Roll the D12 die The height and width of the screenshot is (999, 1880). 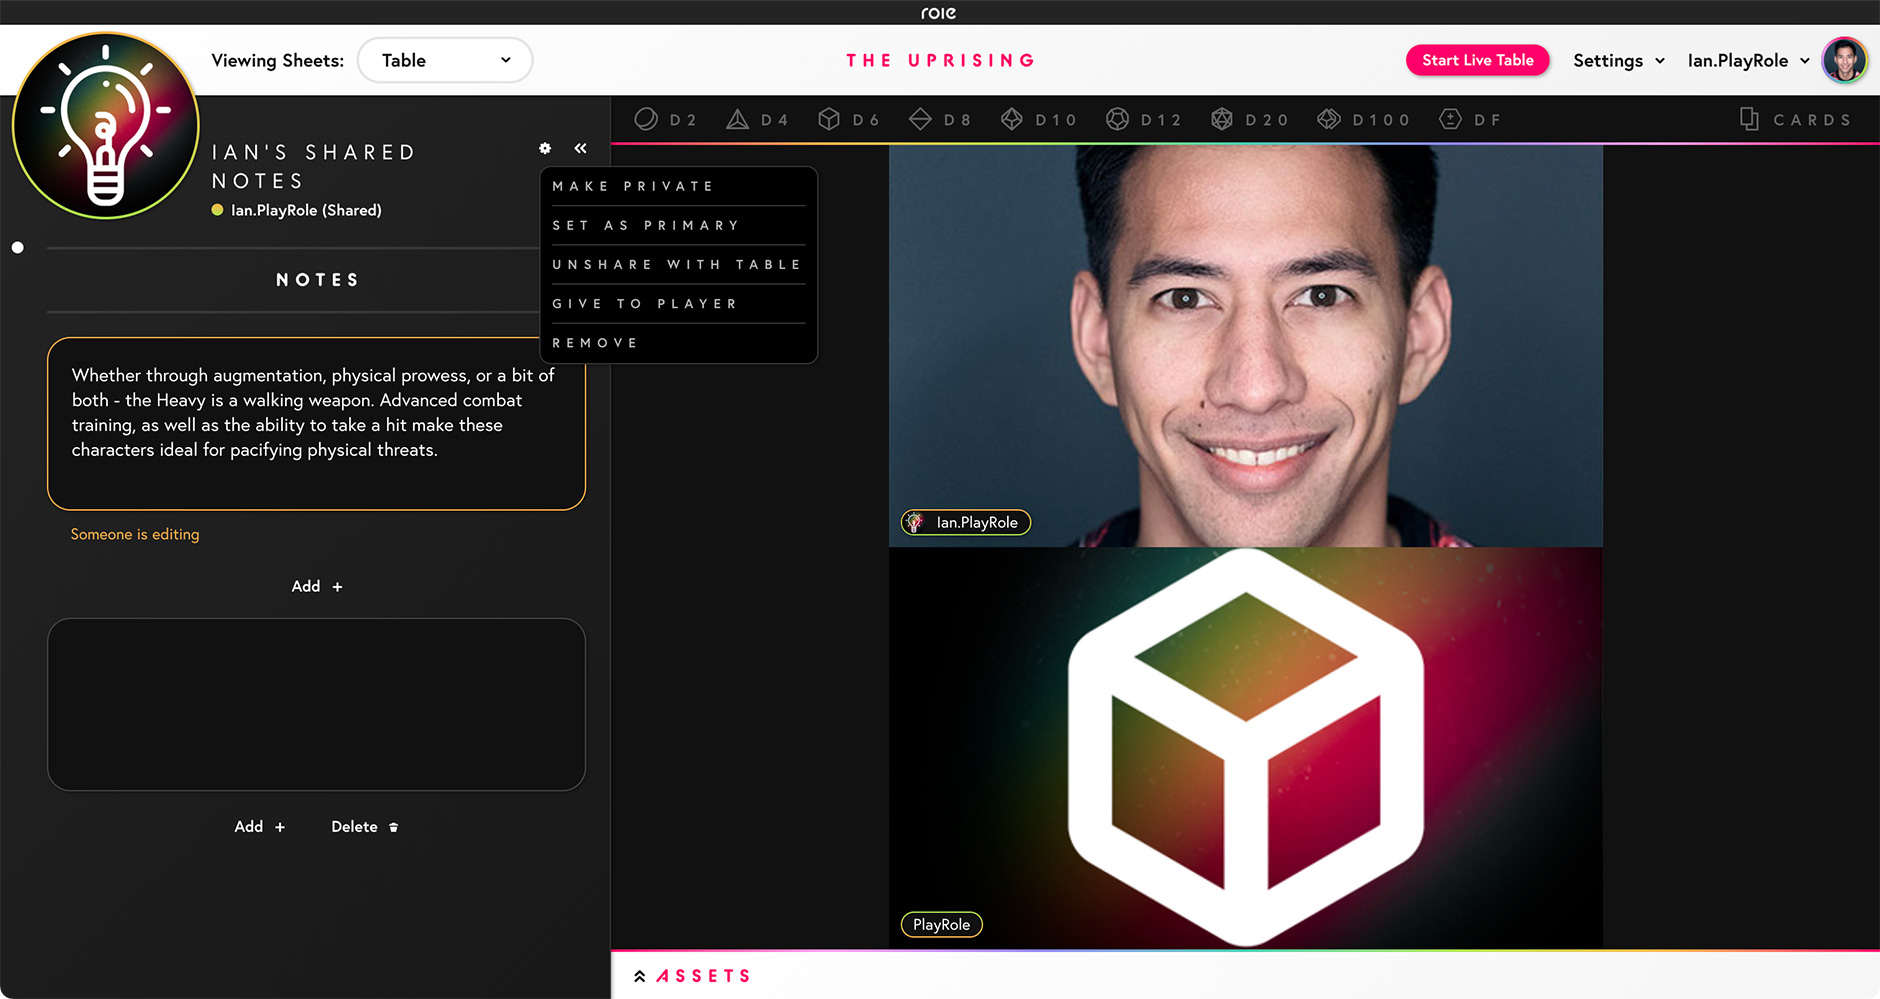pyautogui.click(x=1143, y=120)
